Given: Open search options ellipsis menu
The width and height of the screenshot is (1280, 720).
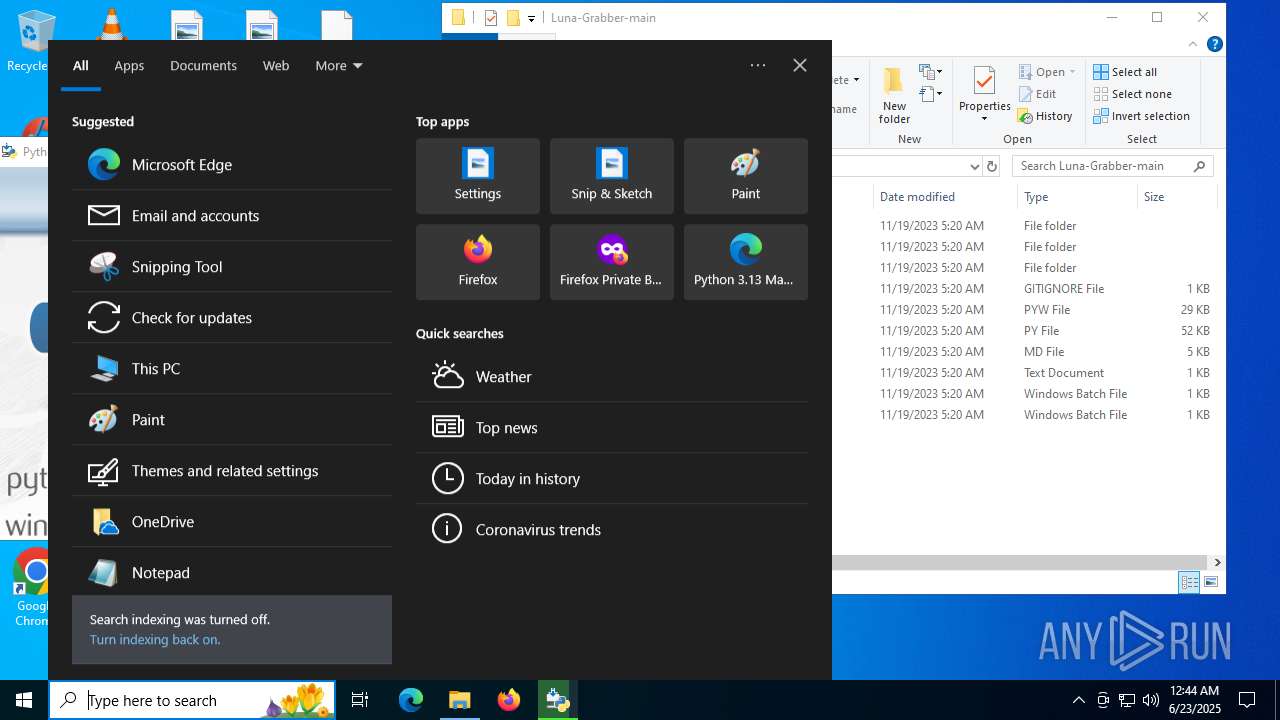Looking at the screenshot, I should (758, 65).
